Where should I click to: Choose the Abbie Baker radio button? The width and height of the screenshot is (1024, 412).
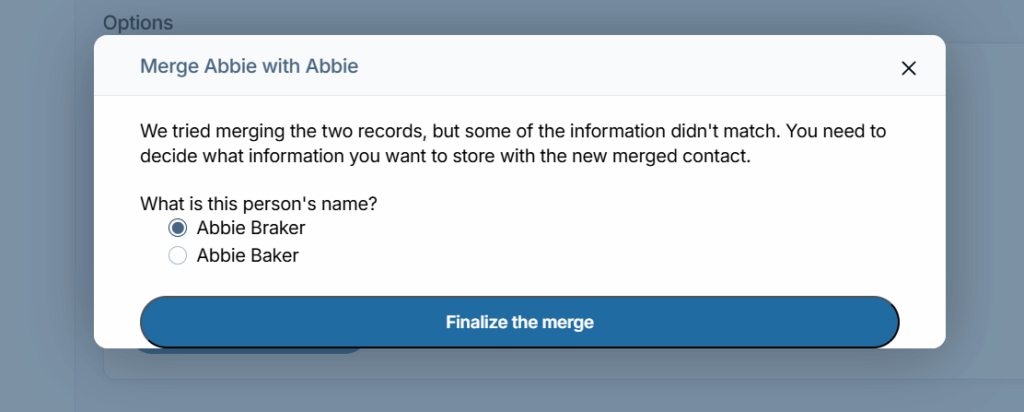(x=178, y=256)
